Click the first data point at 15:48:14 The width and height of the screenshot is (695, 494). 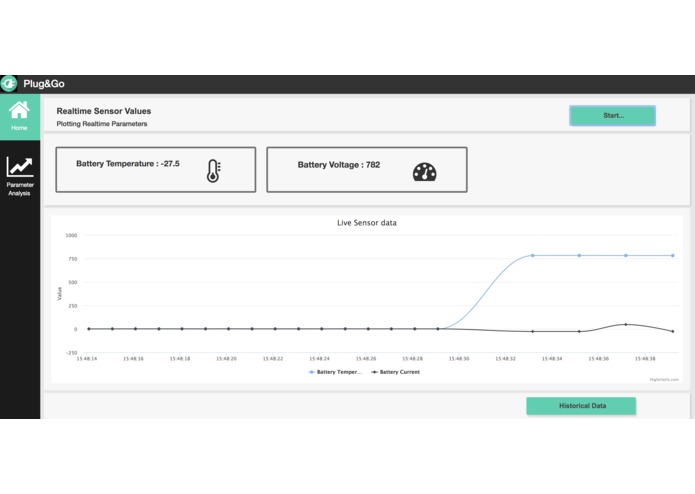pos(89,329)
